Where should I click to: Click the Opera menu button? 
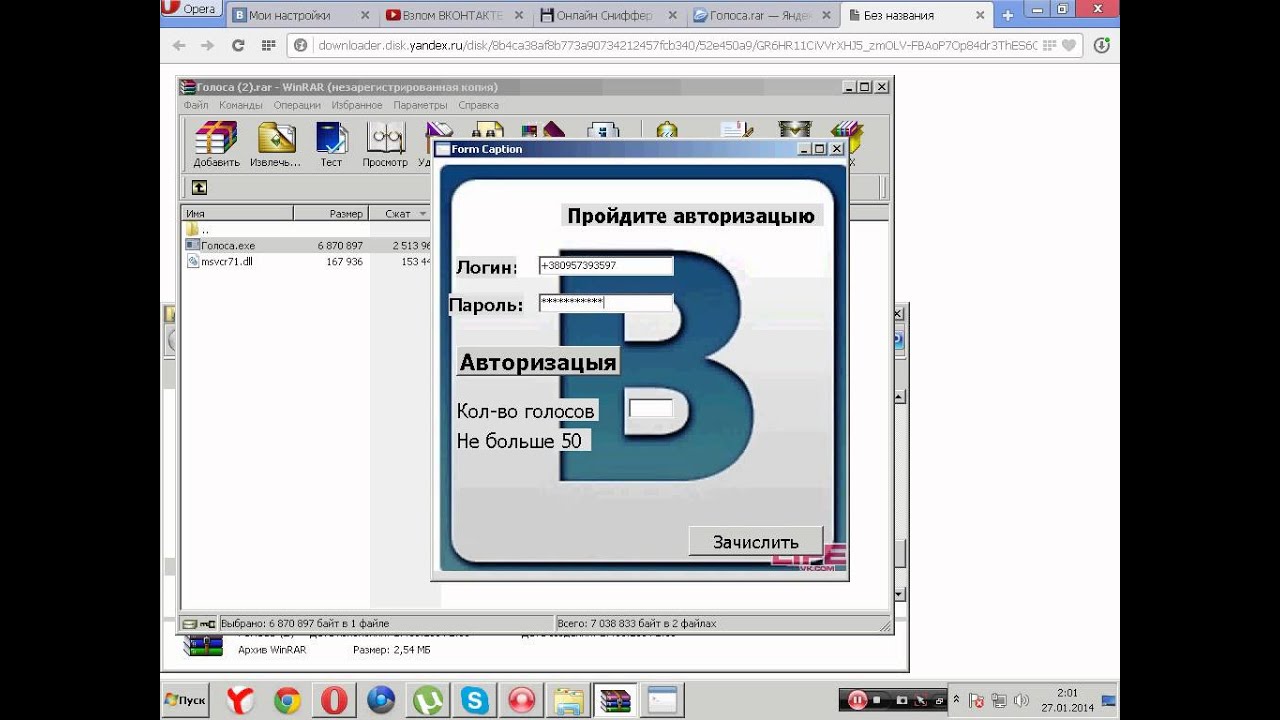coord(192,9)
